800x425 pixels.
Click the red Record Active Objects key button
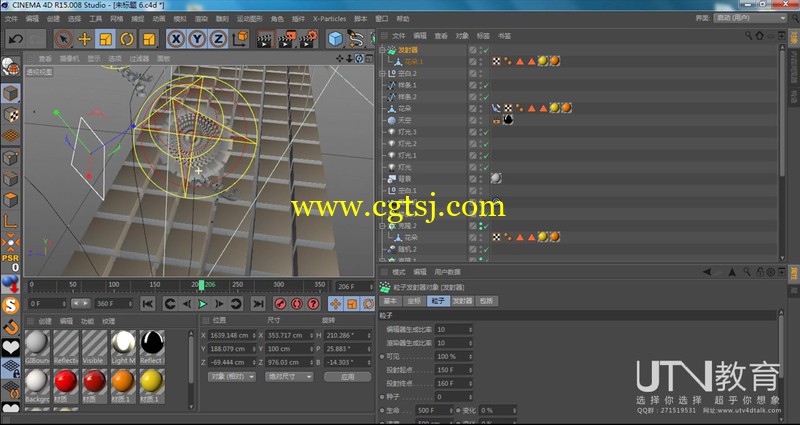pos(280,304)
